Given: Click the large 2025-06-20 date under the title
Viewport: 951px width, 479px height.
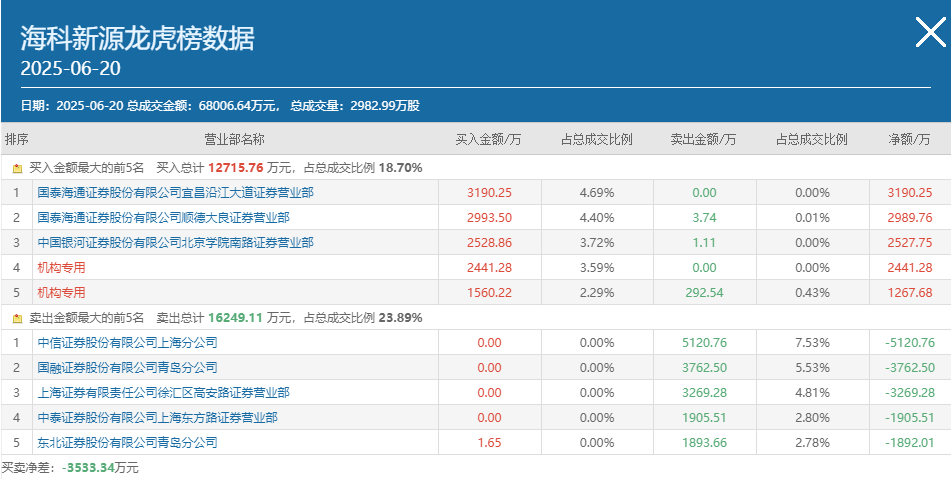Looking at the screenshot, I should [70, 68].
